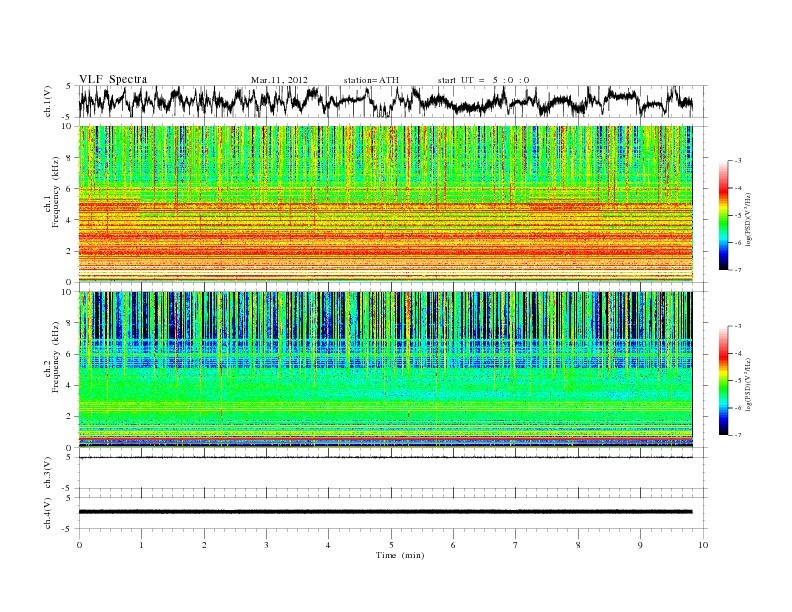The width and height of the screenshot is (792, 612).
Task: Click the ch.1 waveform trace panel
Action: pos(393,101)
